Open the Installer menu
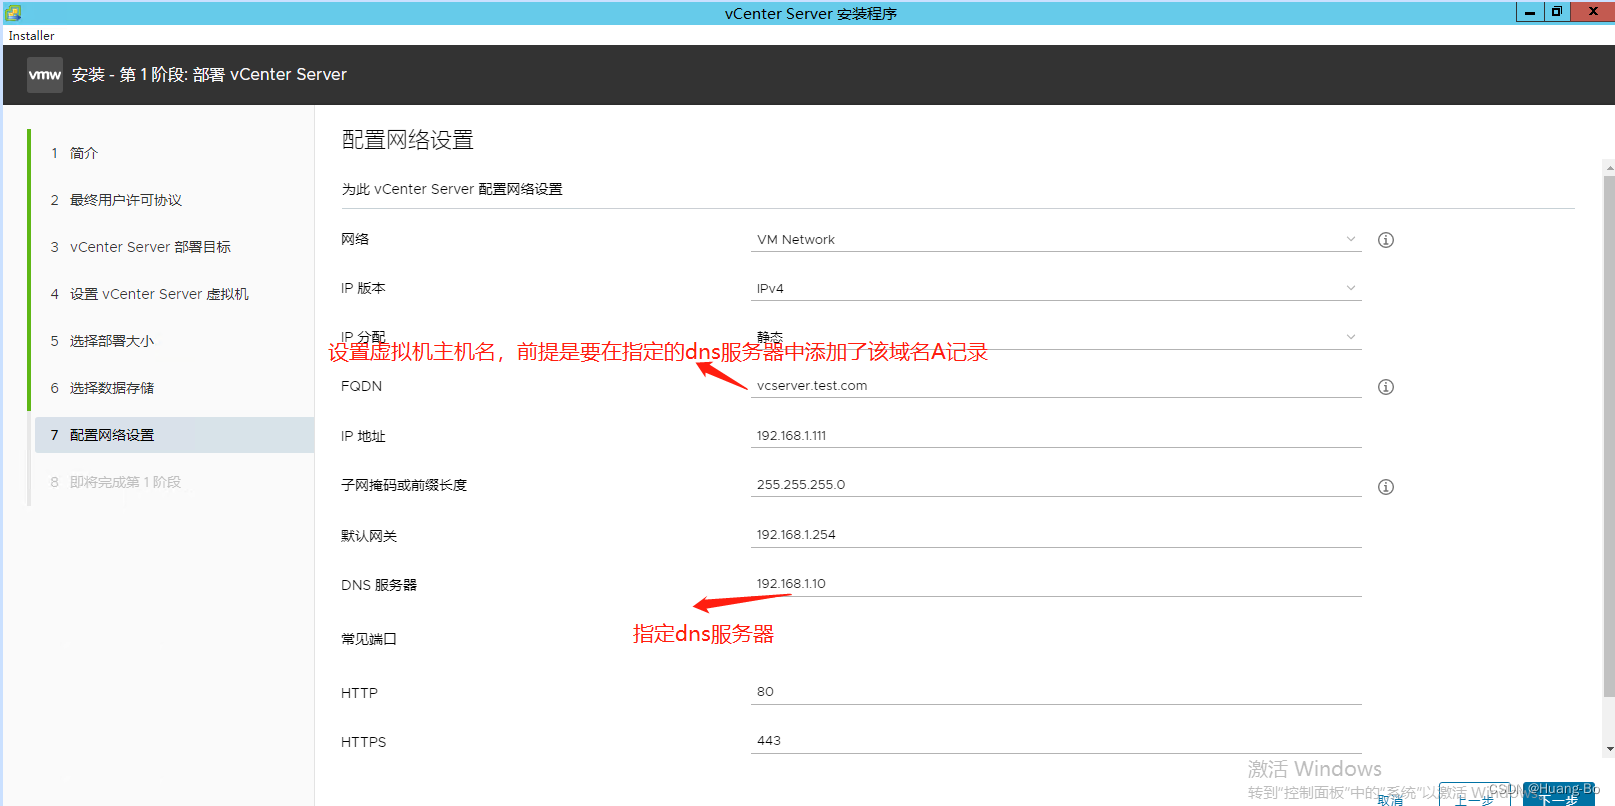The width and height of the screenshot is (1615, 806). [x=32, y=36]
